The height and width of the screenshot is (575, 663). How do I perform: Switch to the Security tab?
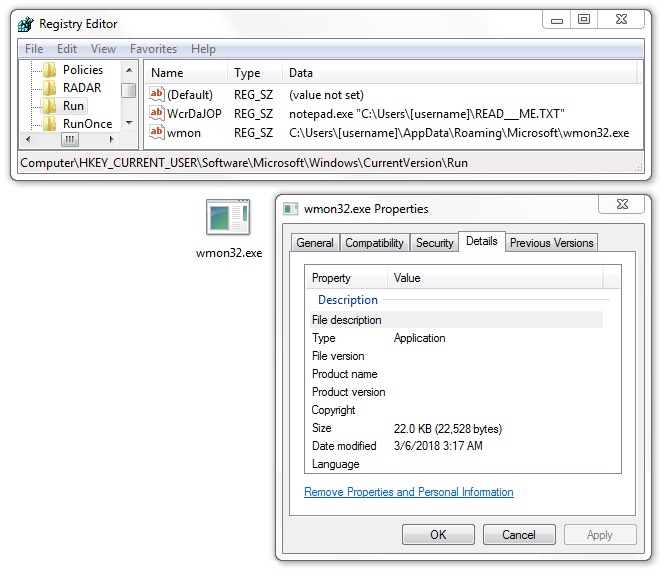(x=434, y=243)
